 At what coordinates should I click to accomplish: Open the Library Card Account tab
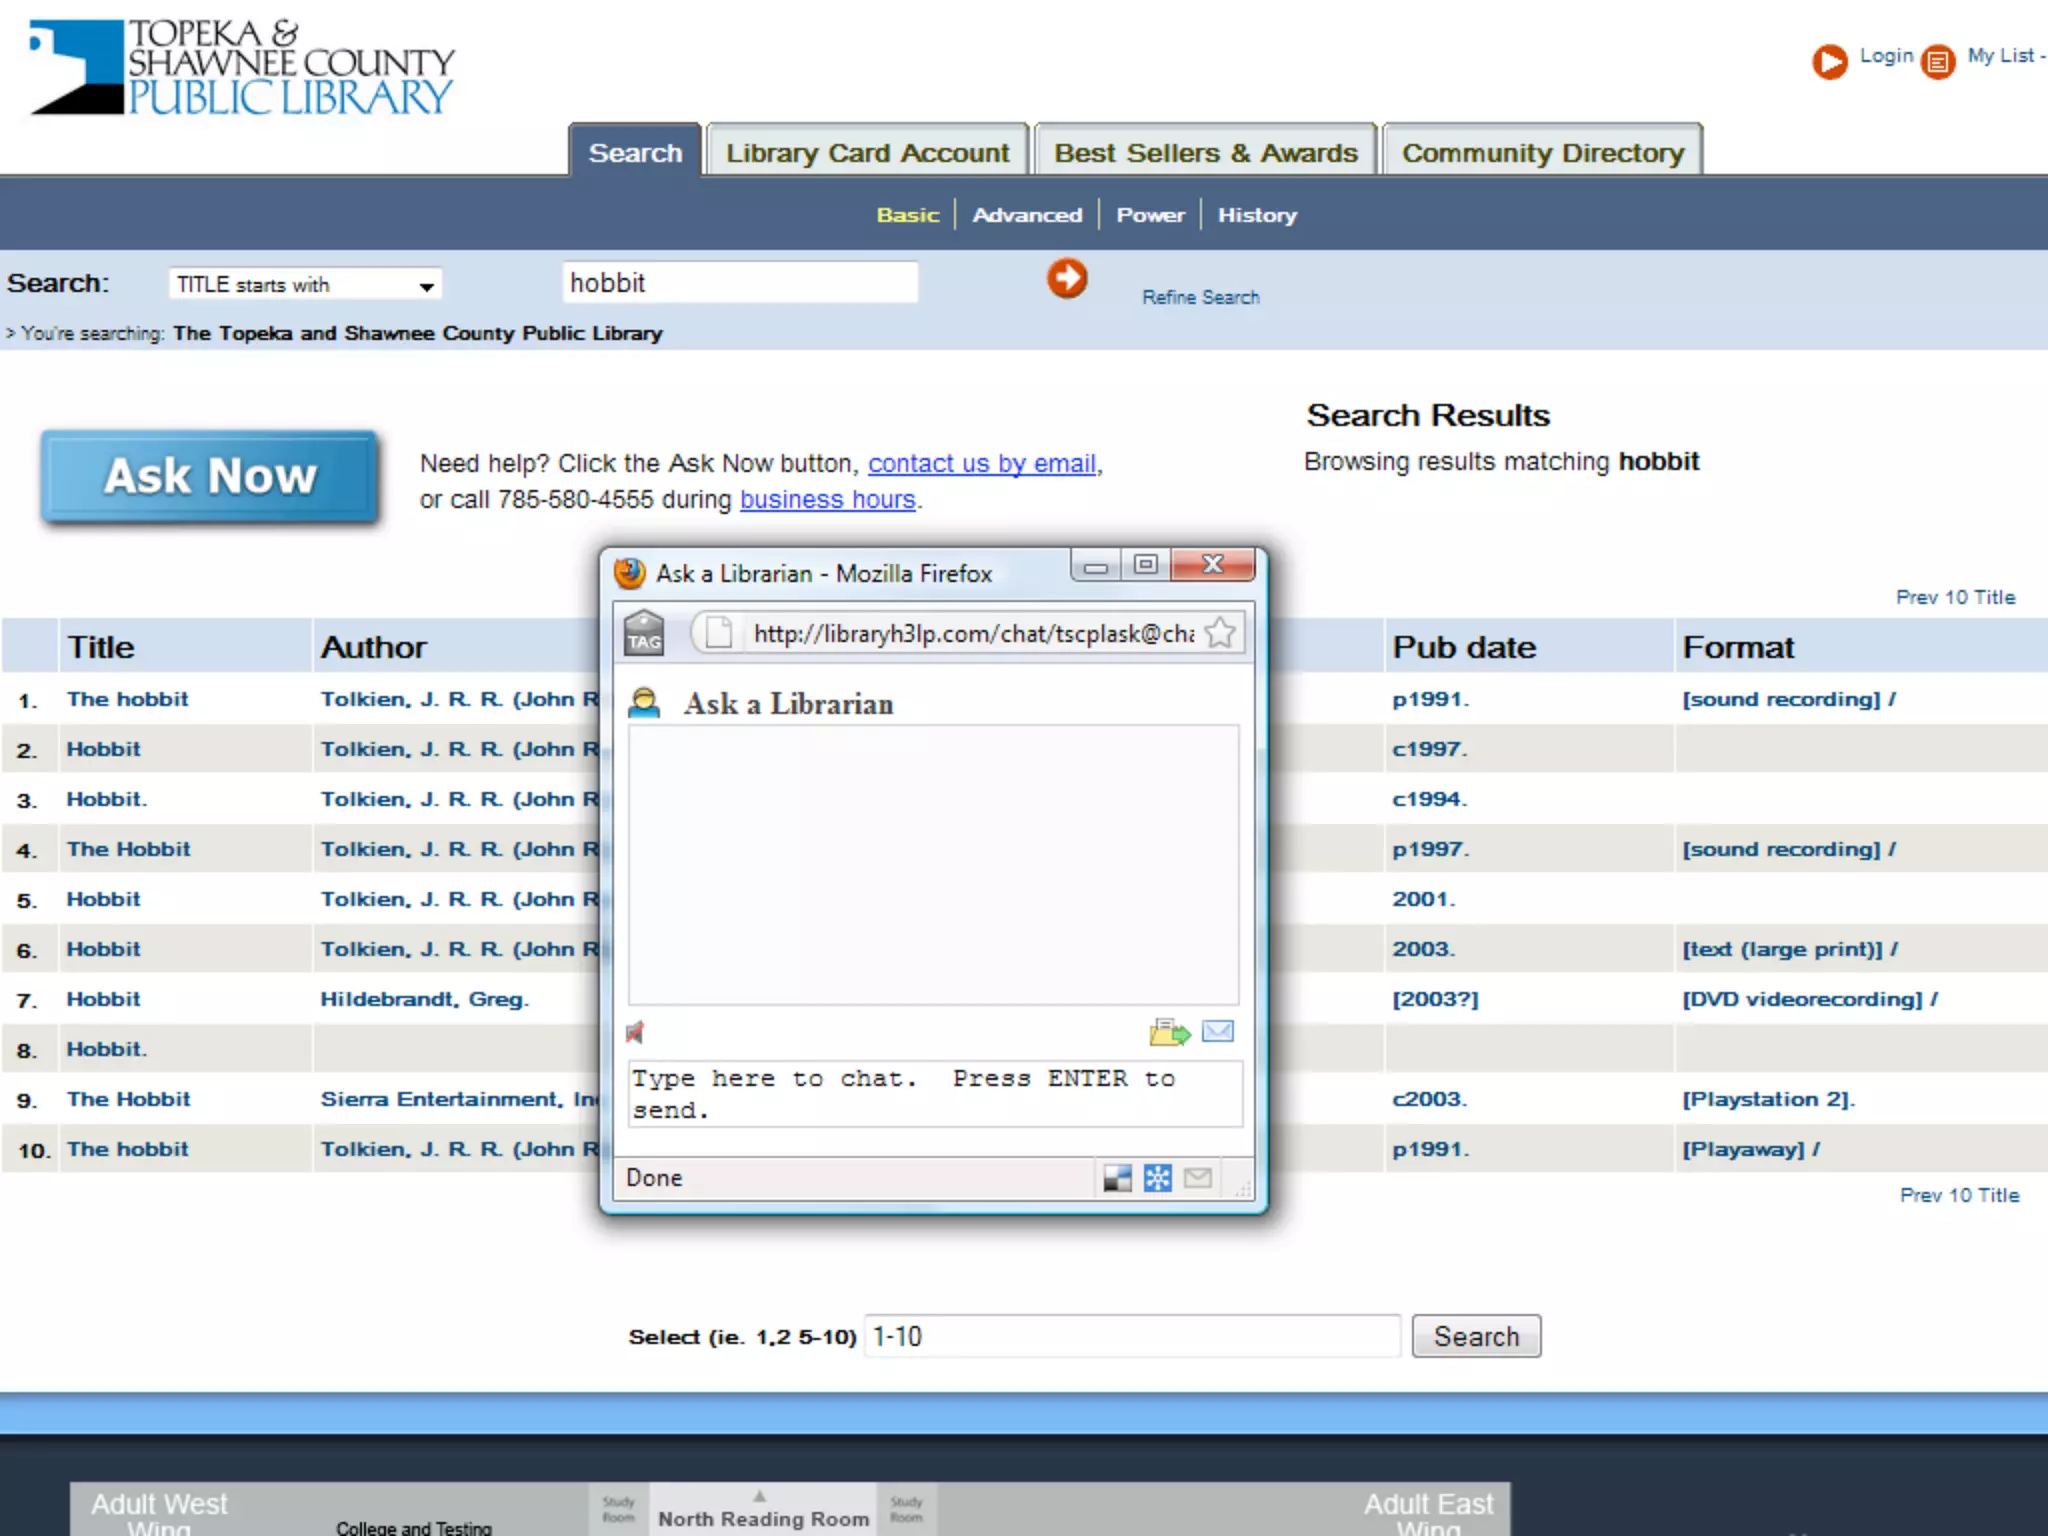click(x=867, y=153)
